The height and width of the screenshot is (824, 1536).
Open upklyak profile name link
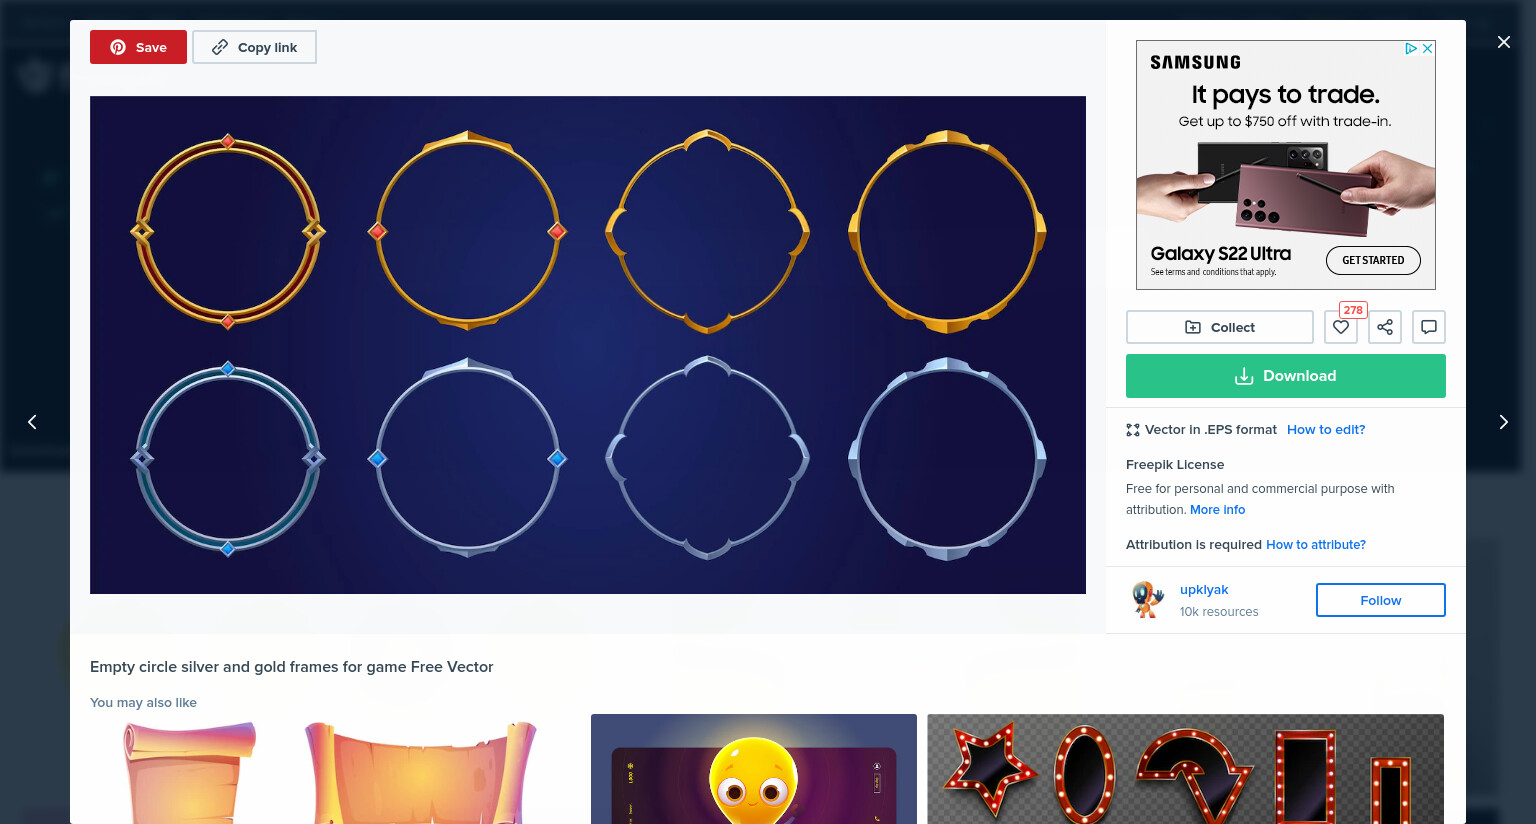point(1204,589)
